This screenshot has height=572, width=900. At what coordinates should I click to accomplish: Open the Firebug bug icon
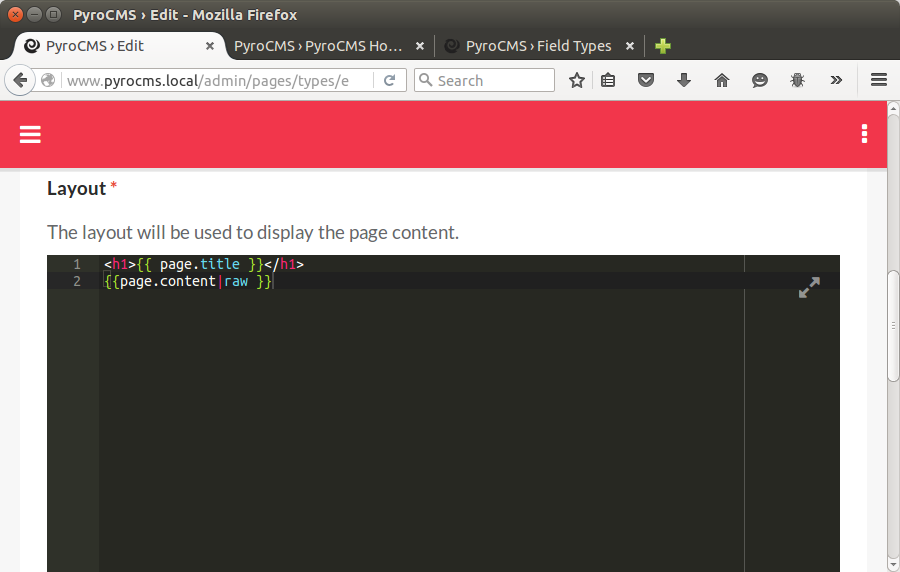[797, 80]
